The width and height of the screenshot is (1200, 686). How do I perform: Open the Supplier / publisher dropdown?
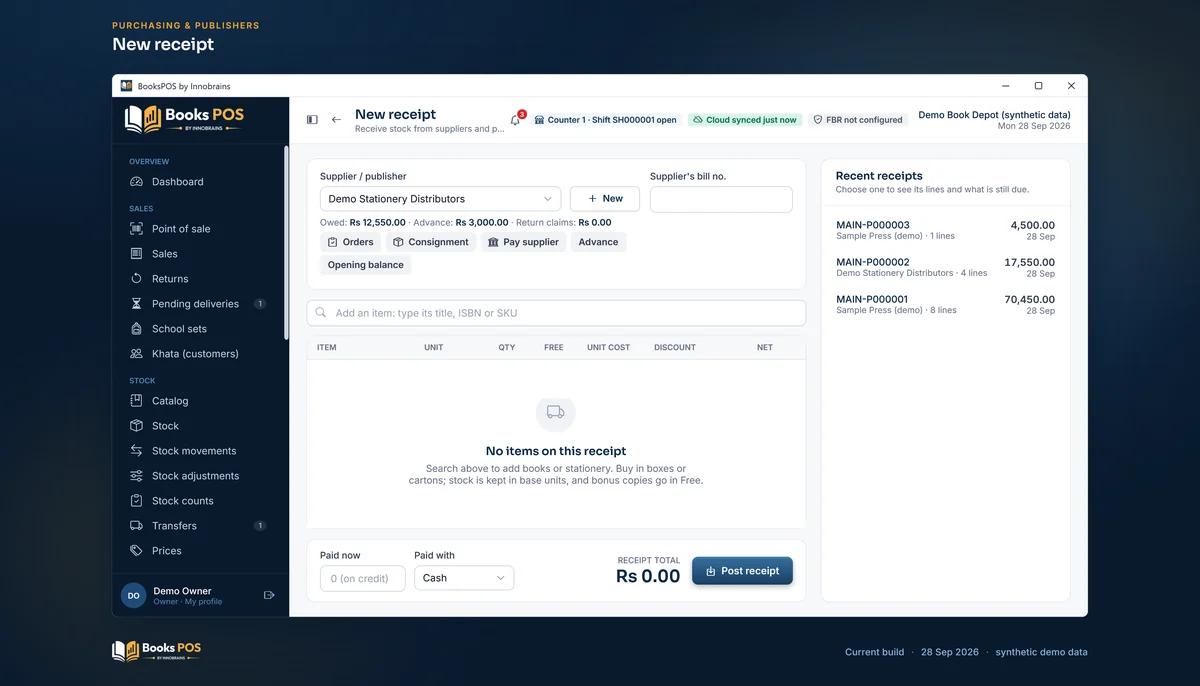click(441, 199)
